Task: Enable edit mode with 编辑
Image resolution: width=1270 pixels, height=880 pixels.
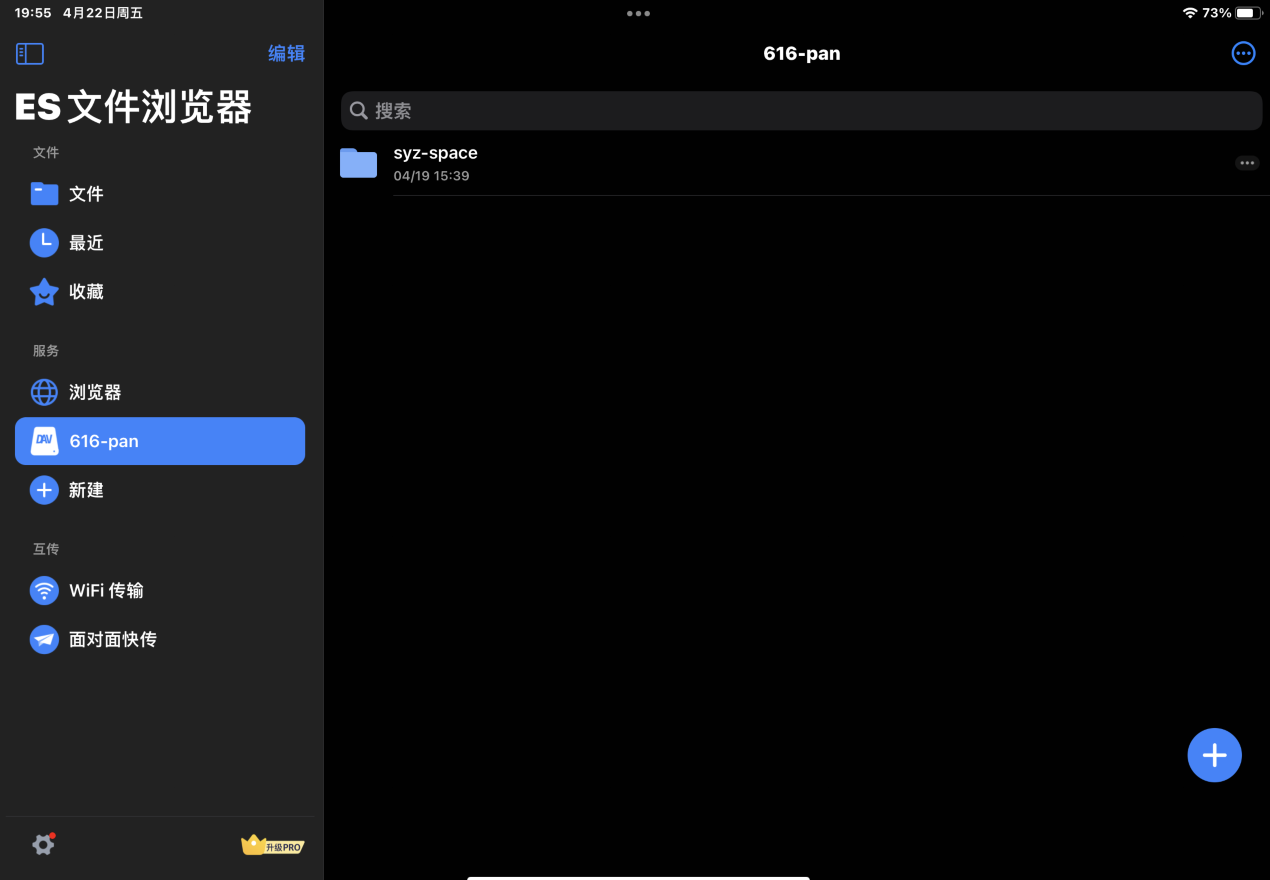Action: click(286, 53)
